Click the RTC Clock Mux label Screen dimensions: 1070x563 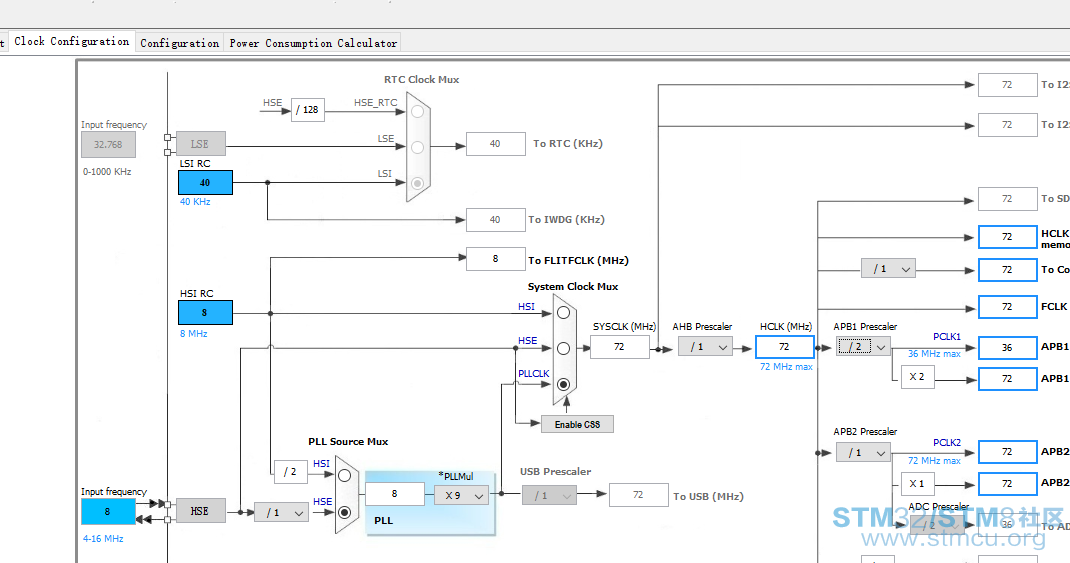422,79
